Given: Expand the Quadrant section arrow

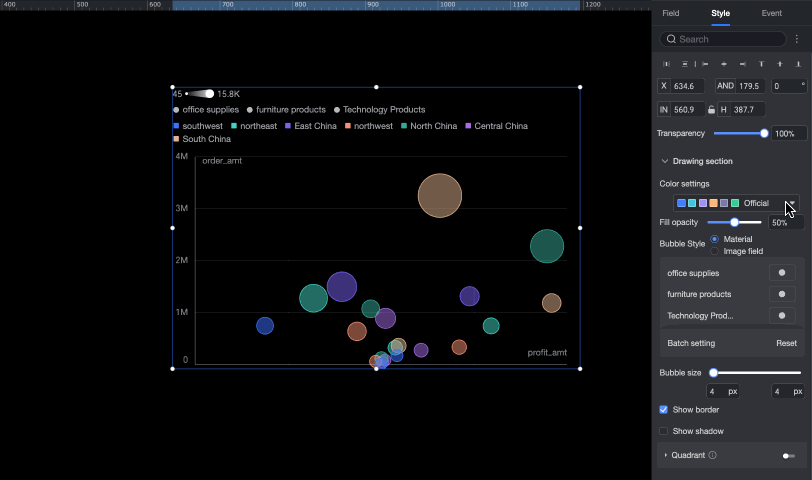Looking at the screenshot, I should point(665,455).
